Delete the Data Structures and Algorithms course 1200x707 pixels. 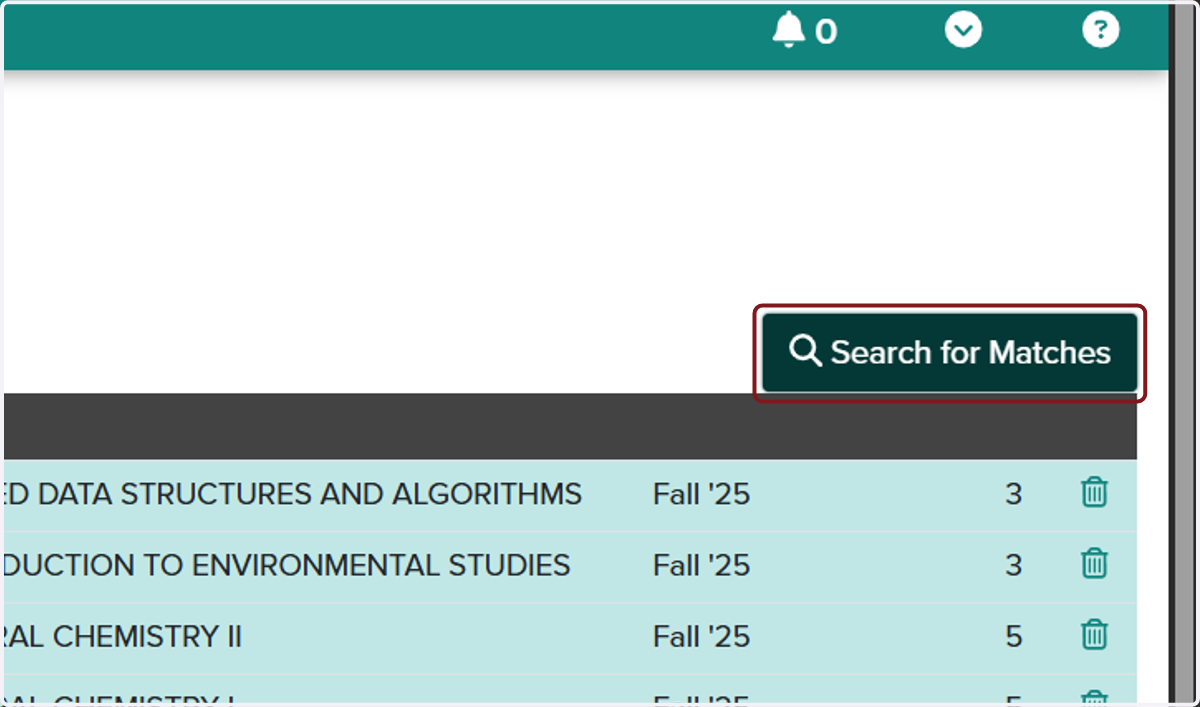(1095, 493)
